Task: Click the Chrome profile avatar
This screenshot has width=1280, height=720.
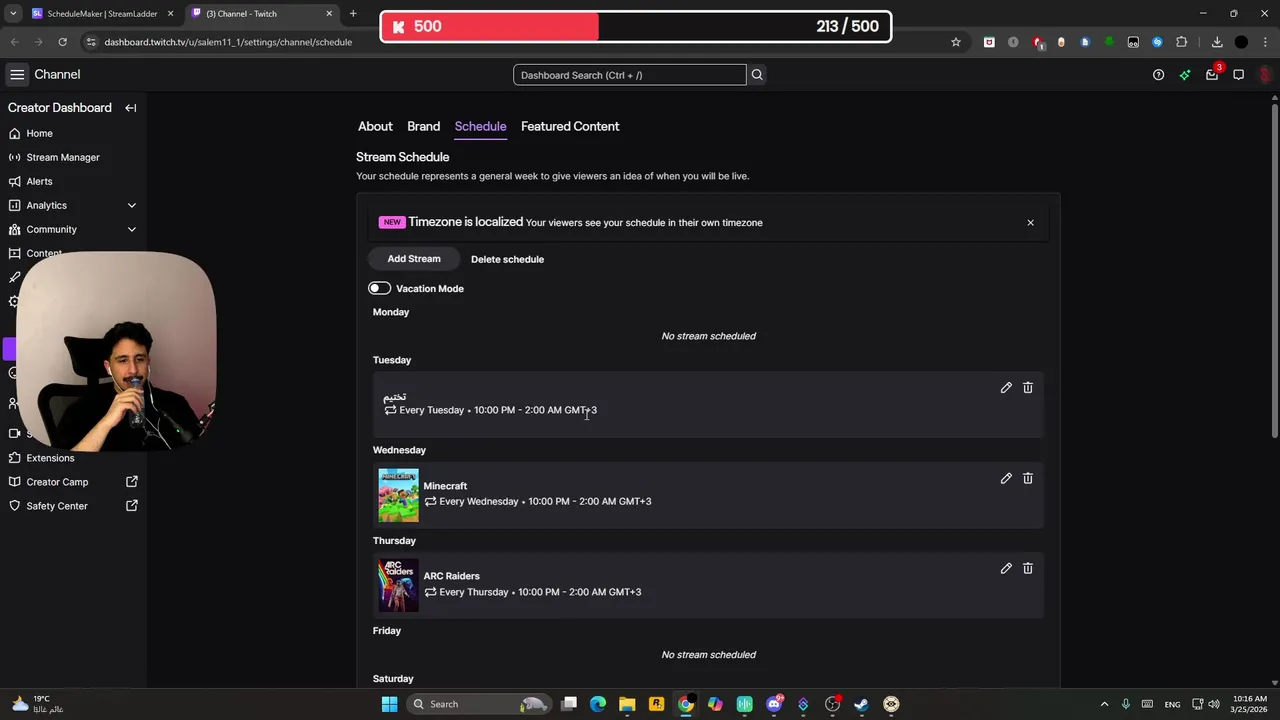Action: click(1241, 42)
